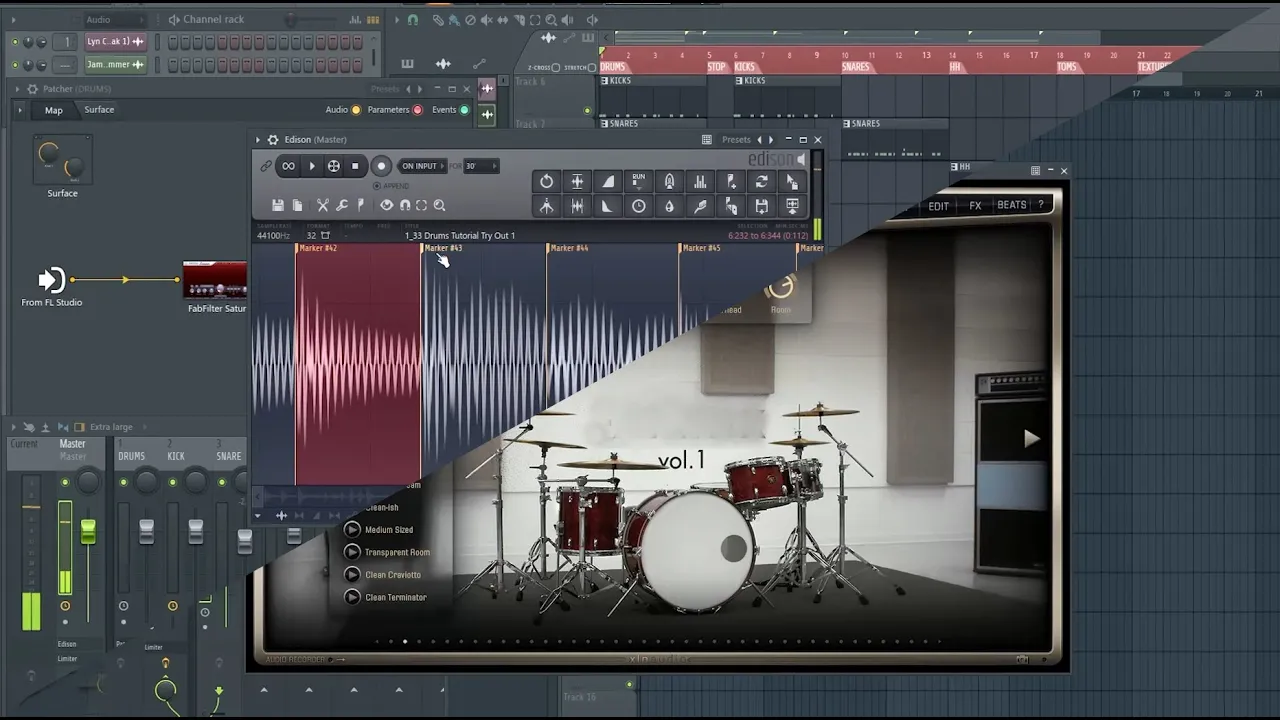This screenshot has height=720, width=1280.
Task: Click the green Master volume fader
Action: 88,531
